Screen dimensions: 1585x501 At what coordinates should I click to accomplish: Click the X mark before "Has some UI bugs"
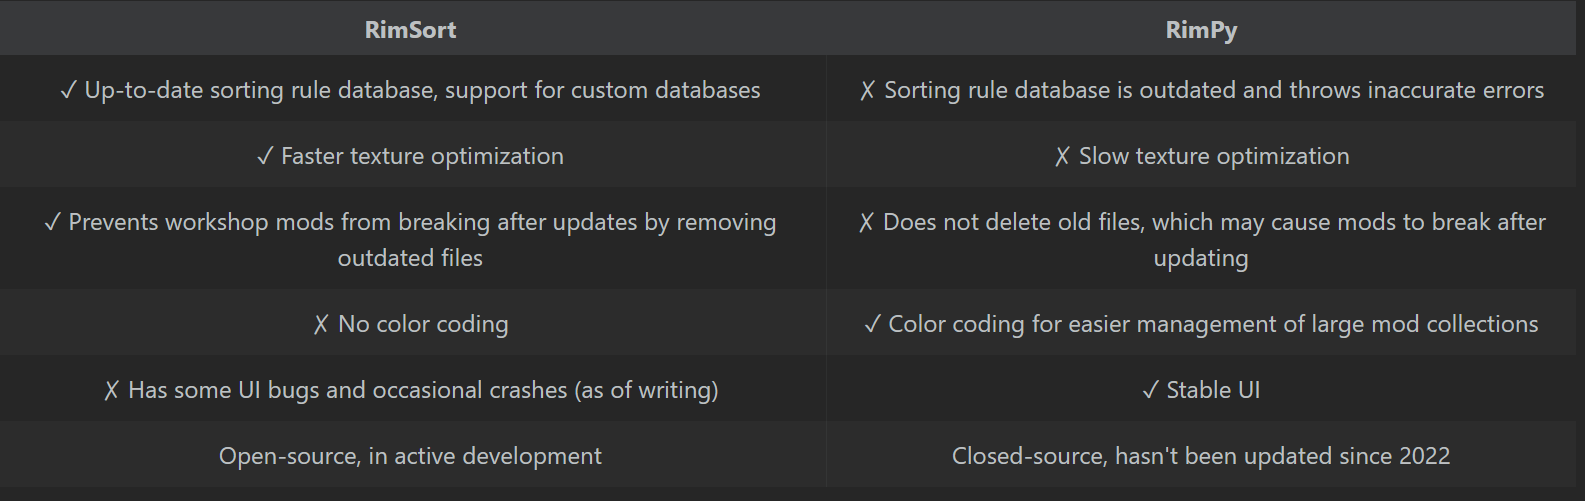click(111, 390)
